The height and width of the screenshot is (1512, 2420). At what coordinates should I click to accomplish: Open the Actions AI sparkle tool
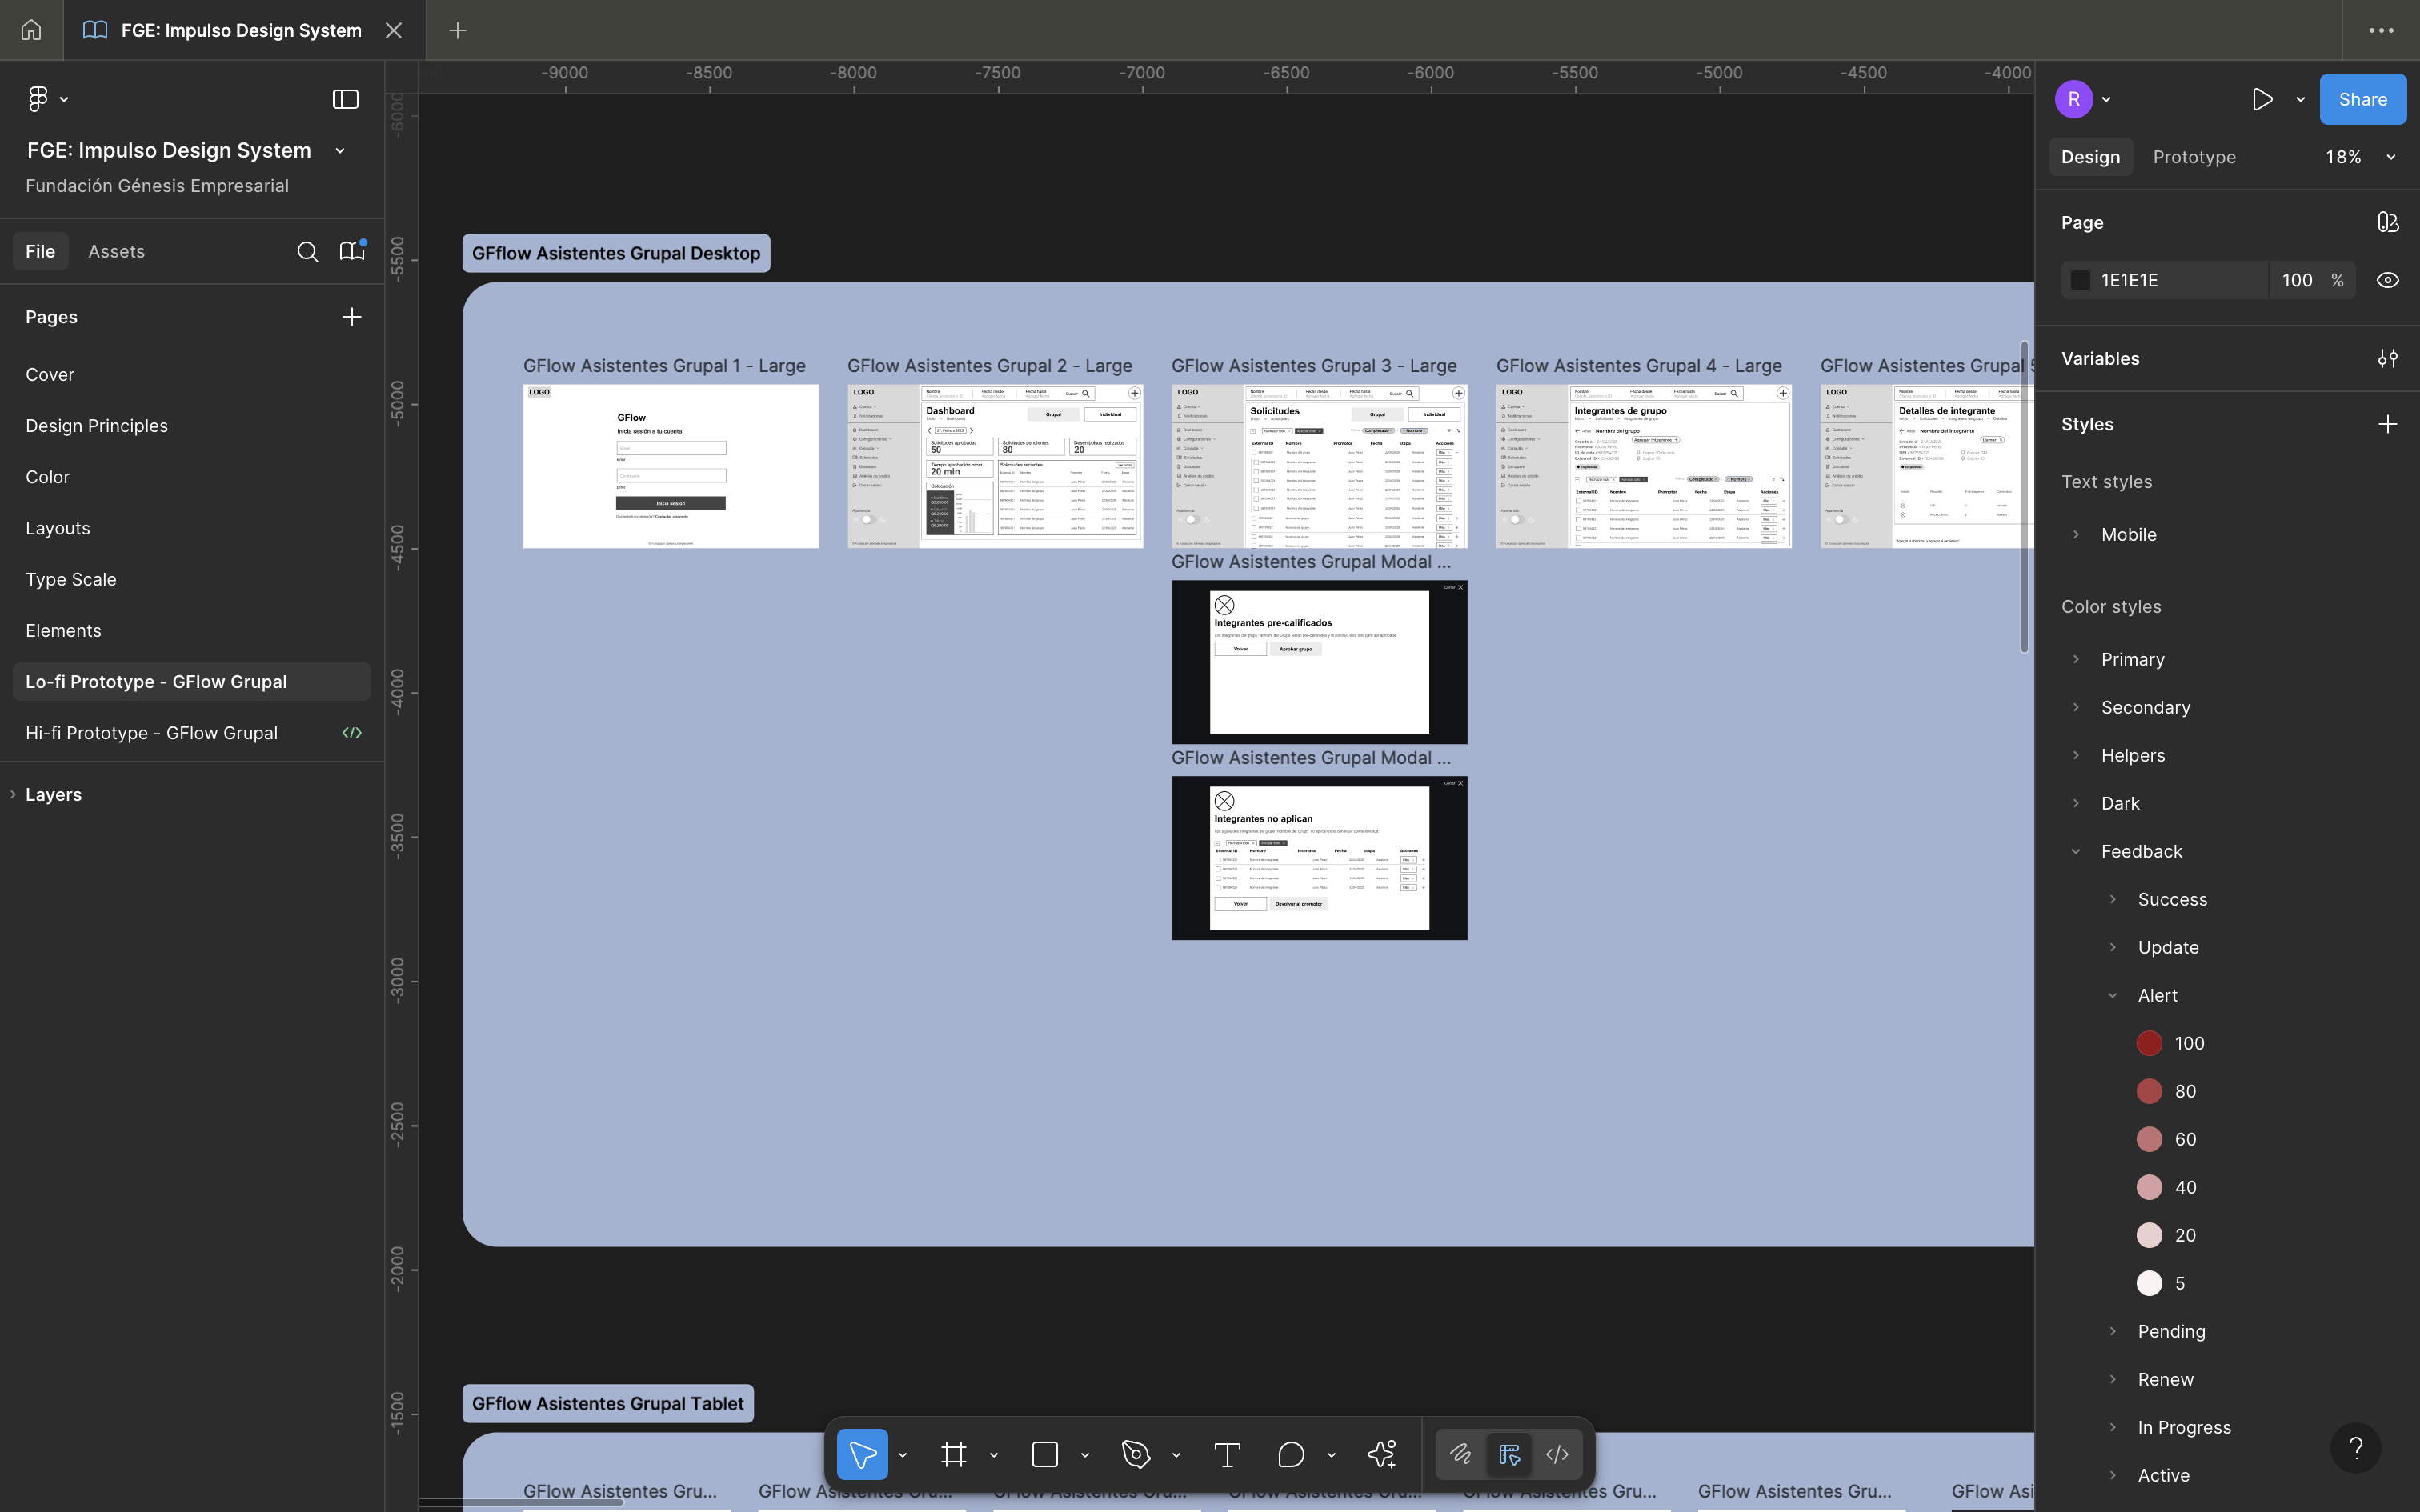(x=1382, y=1454)
